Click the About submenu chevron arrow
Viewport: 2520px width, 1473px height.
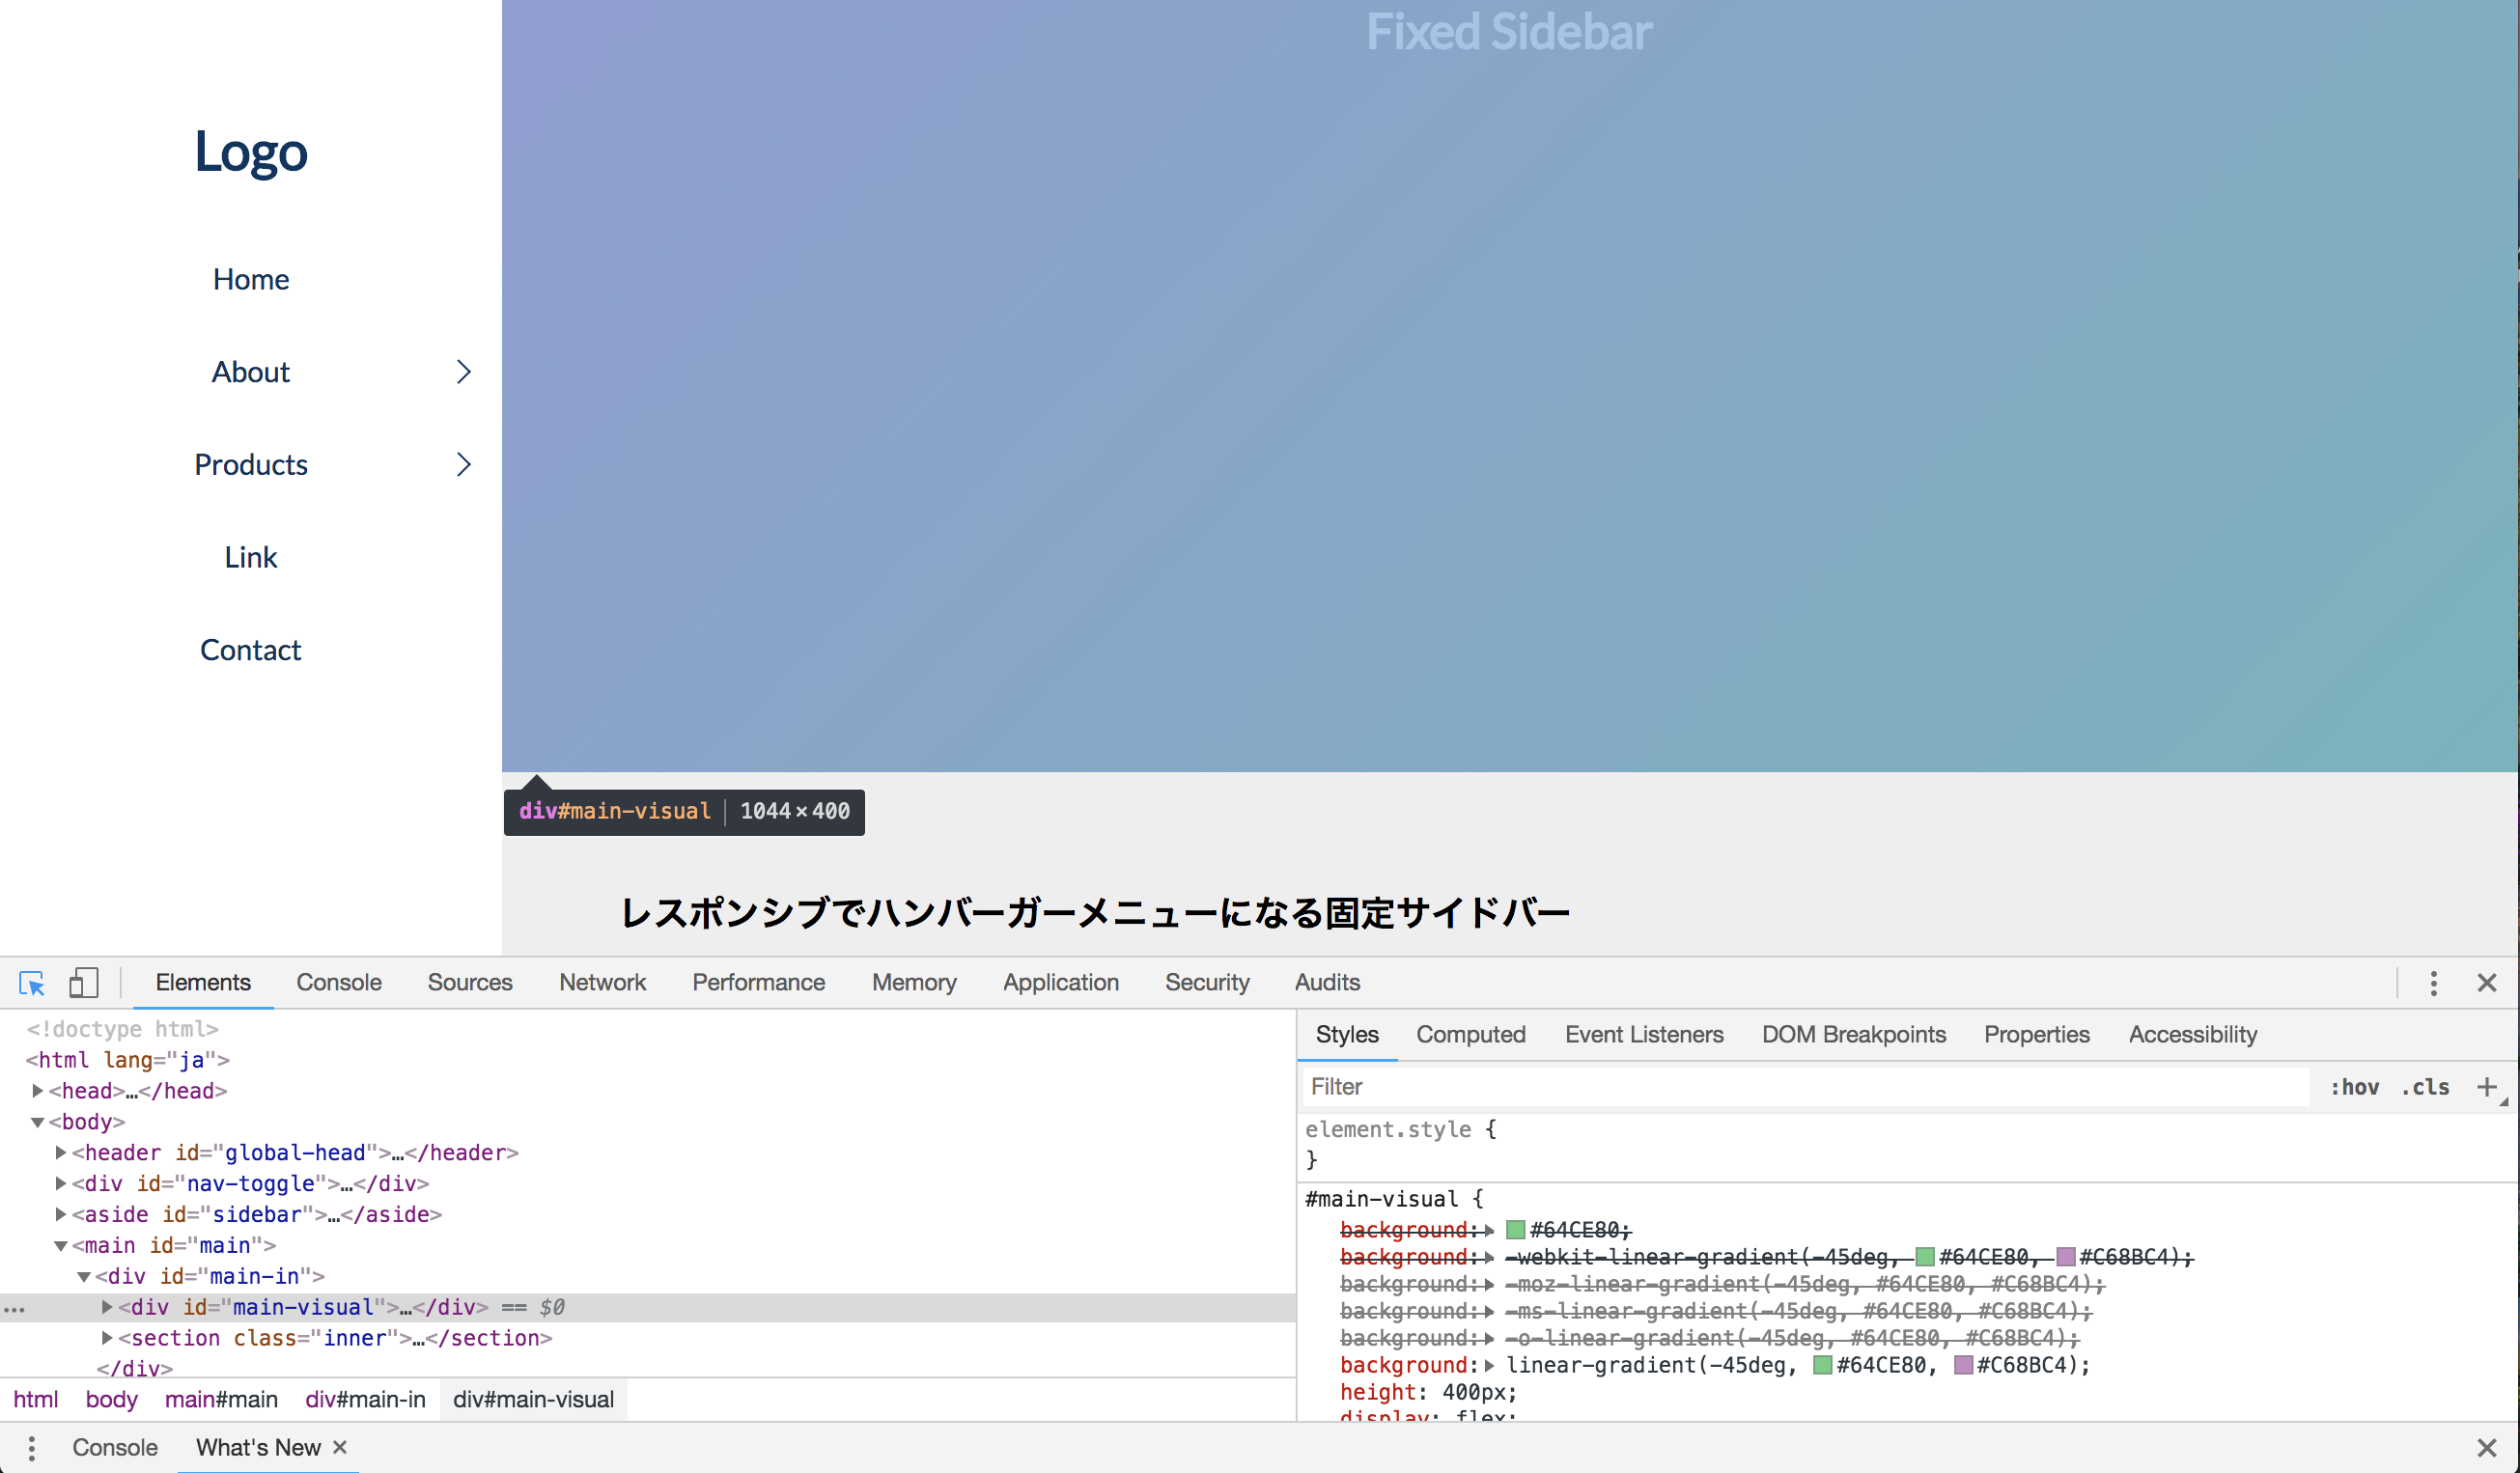pyautogui.click(x=463, y=372)
